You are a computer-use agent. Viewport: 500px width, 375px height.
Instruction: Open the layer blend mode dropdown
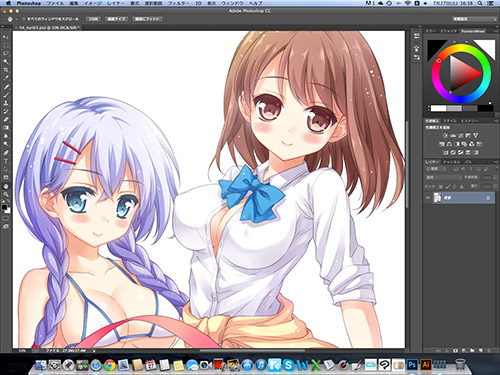point(443,178)
